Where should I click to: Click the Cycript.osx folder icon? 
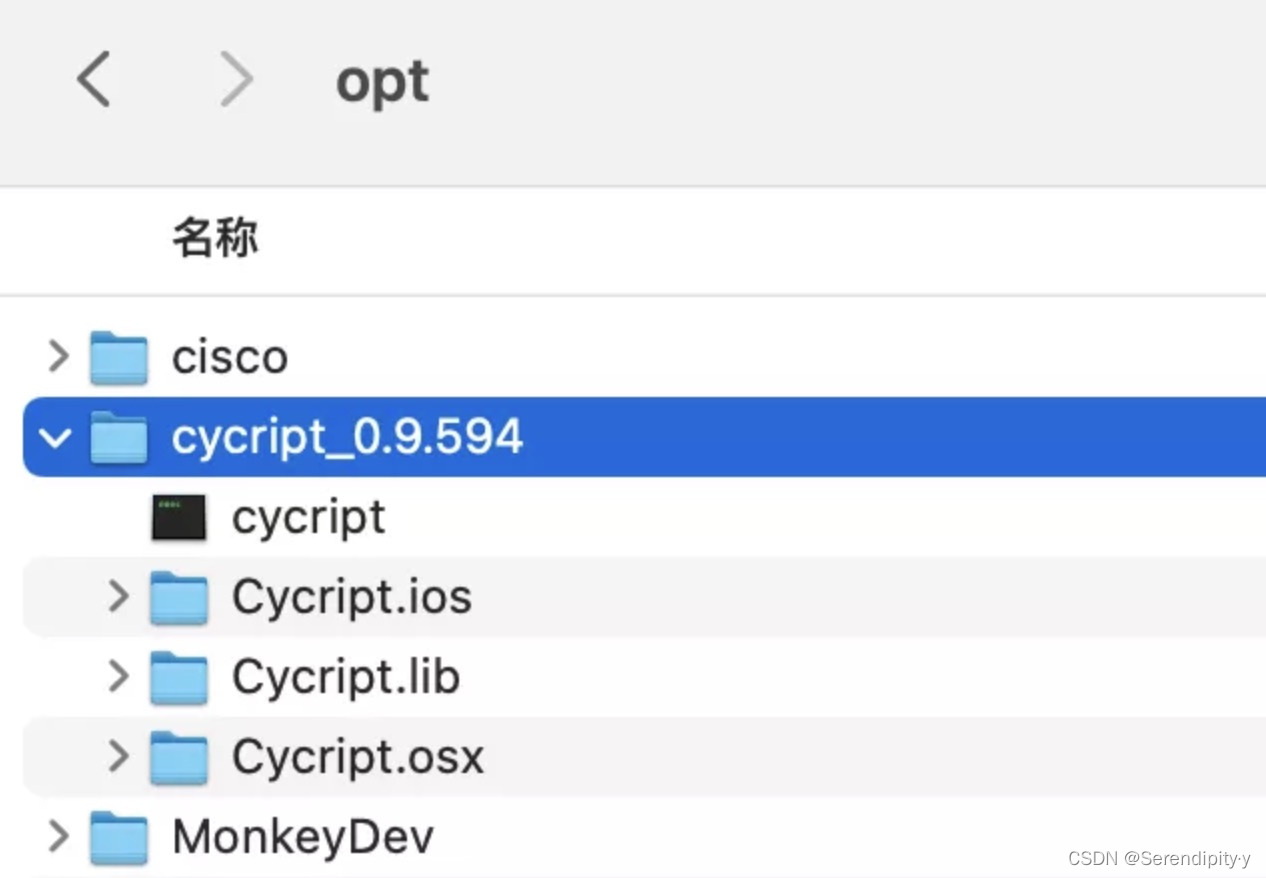[x=179, y=758]
